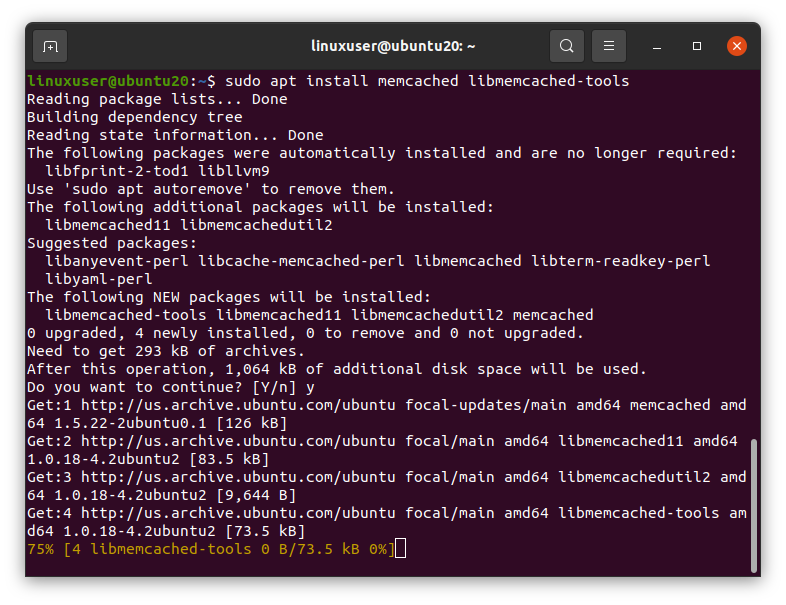Click the yellow 75% download progress line
Viewport: 786px width, 605px height.
(x=211, y=549)
